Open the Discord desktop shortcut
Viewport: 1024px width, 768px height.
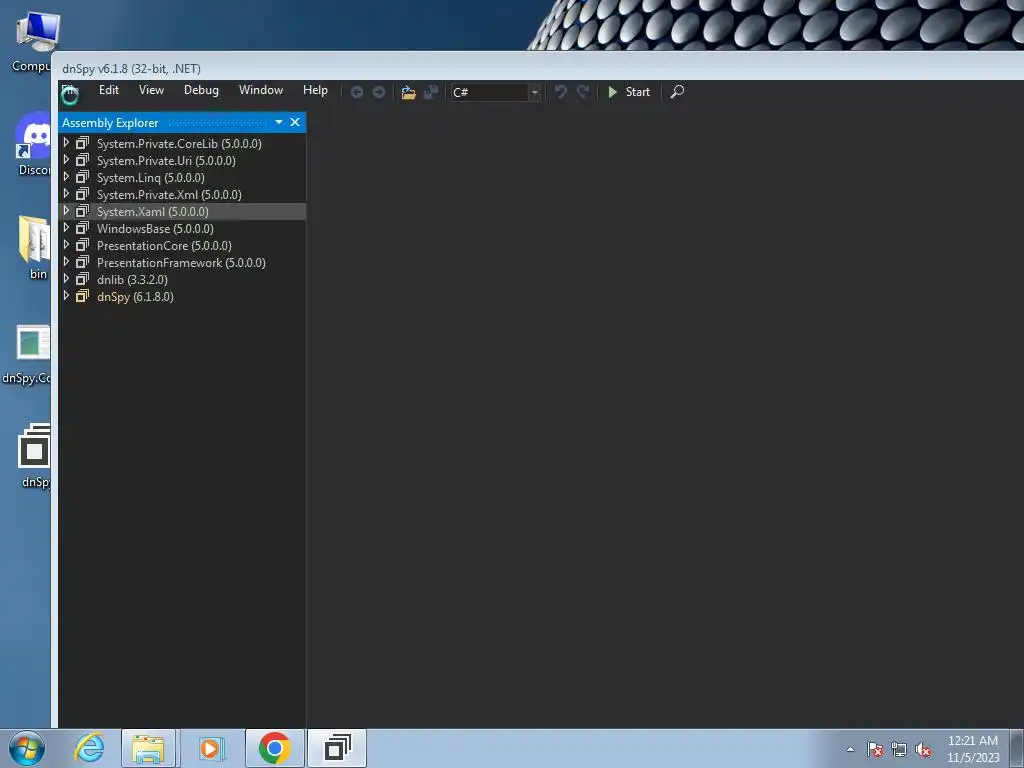(34, 145)
